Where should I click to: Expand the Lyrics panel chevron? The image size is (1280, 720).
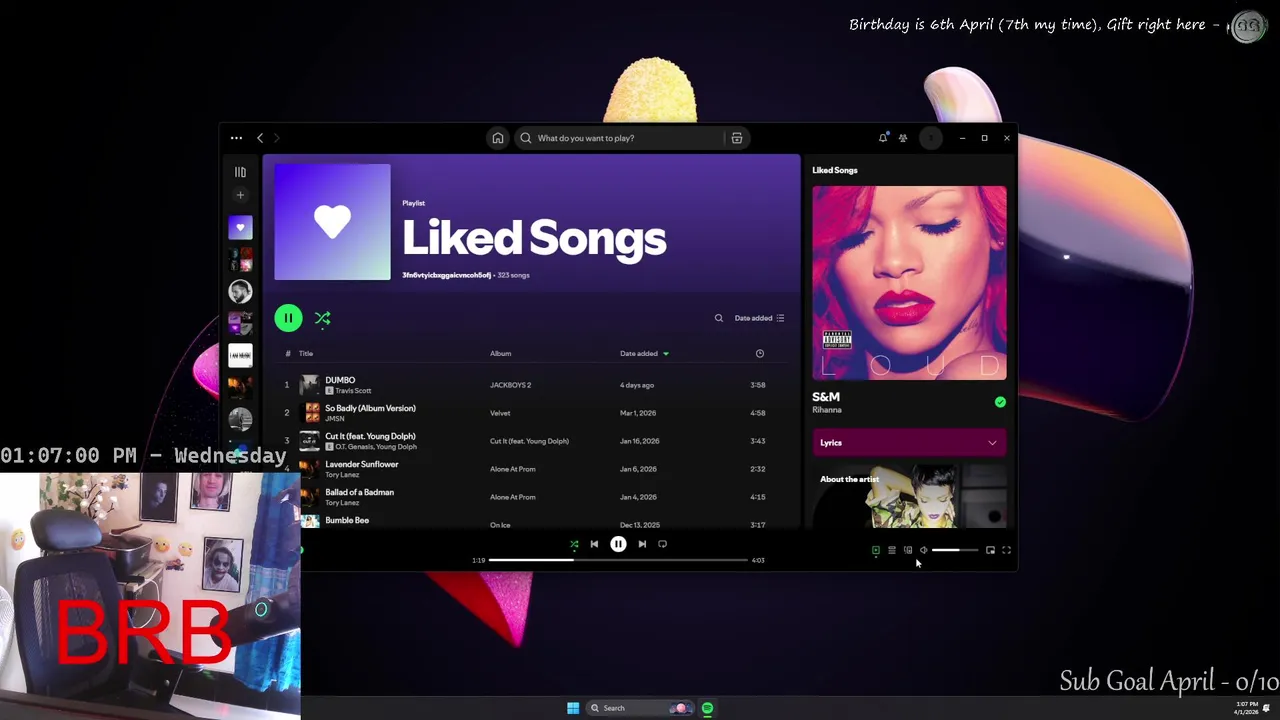click(x=992, y=443)
